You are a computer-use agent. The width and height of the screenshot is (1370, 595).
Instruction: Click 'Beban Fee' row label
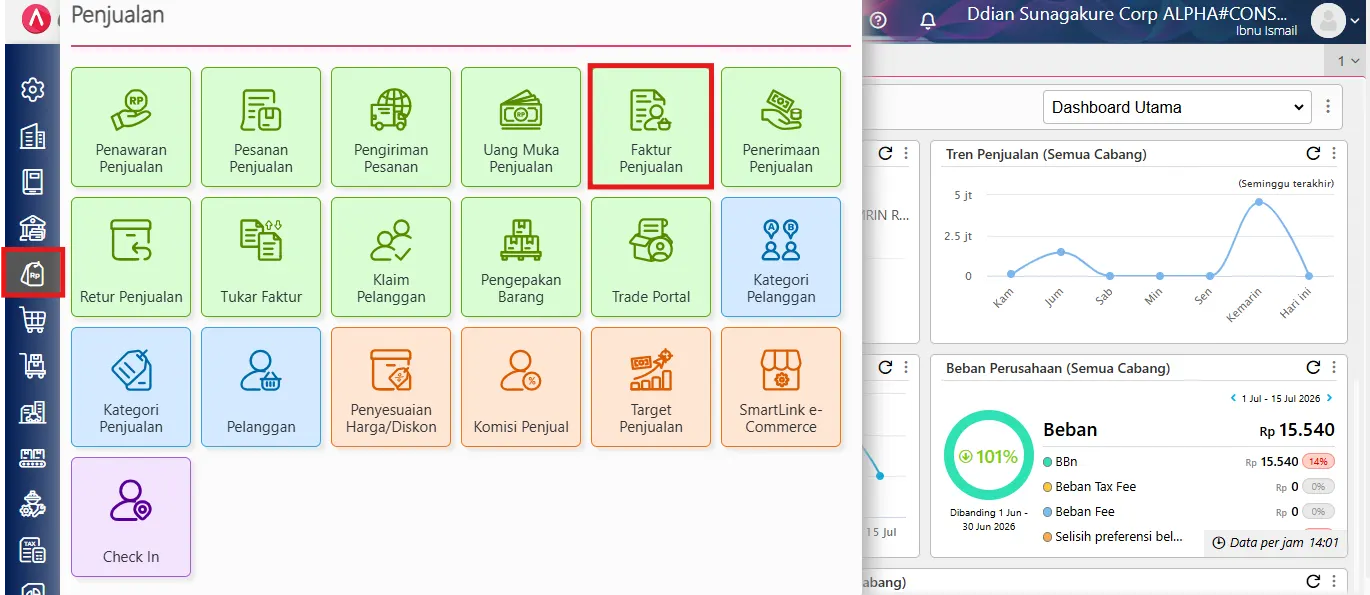(1085, 511)
